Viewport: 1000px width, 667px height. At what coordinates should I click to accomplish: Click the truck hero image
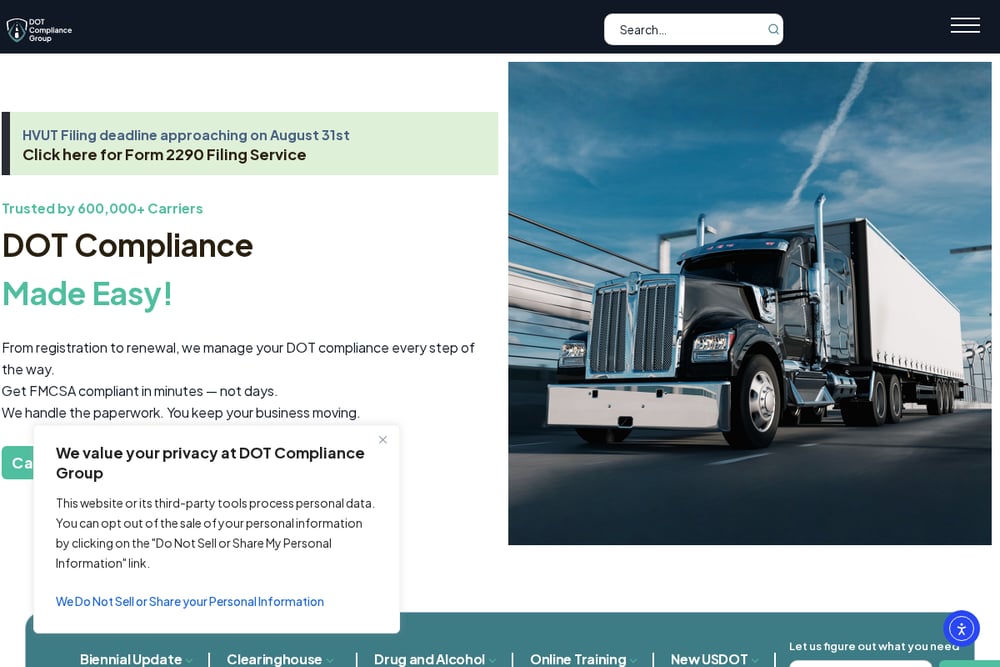pyautogui.click(x=749, y=304)
